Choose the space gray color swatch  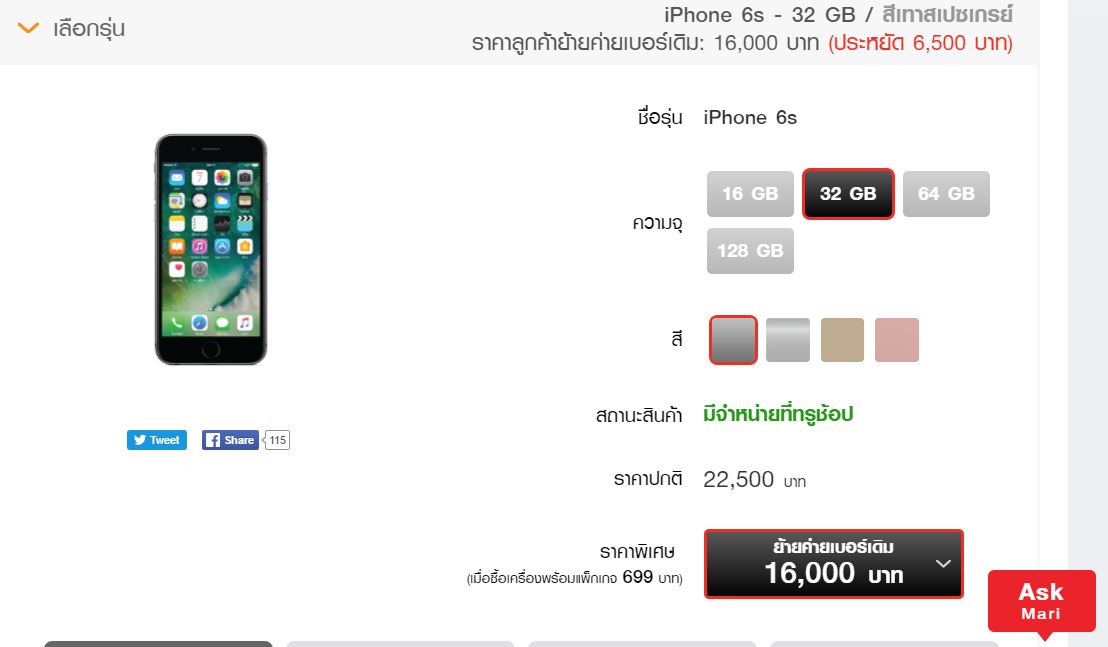tap(733, 340)
